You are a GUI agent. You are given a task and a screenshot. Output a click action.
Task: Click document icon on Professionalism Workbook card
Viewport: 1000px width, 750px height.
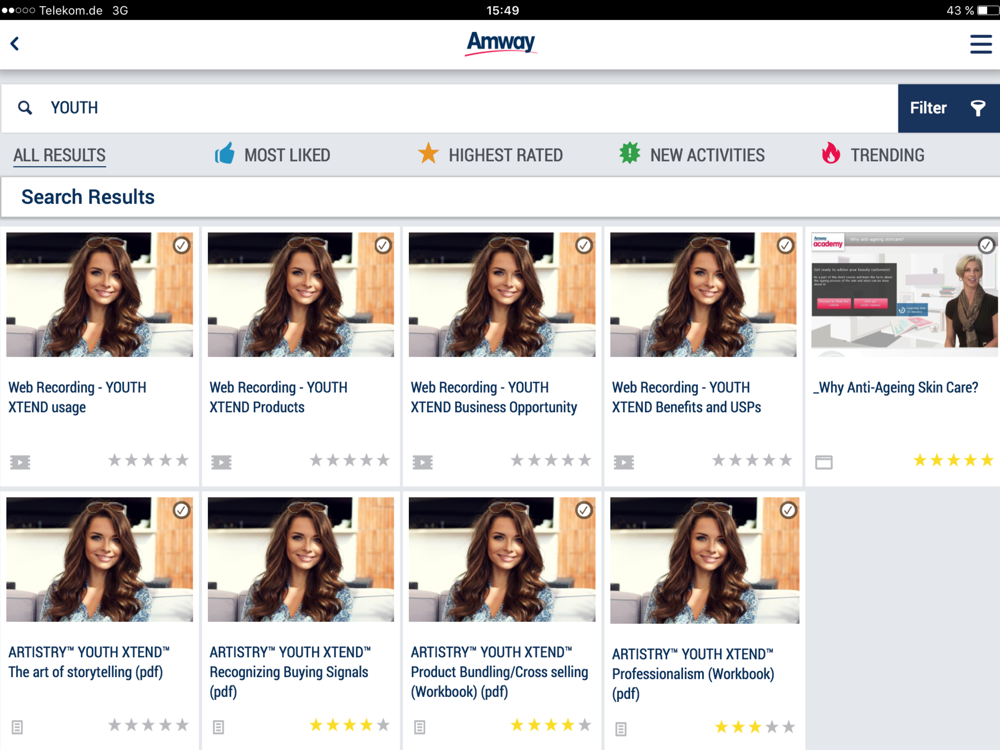coord(621,729)
